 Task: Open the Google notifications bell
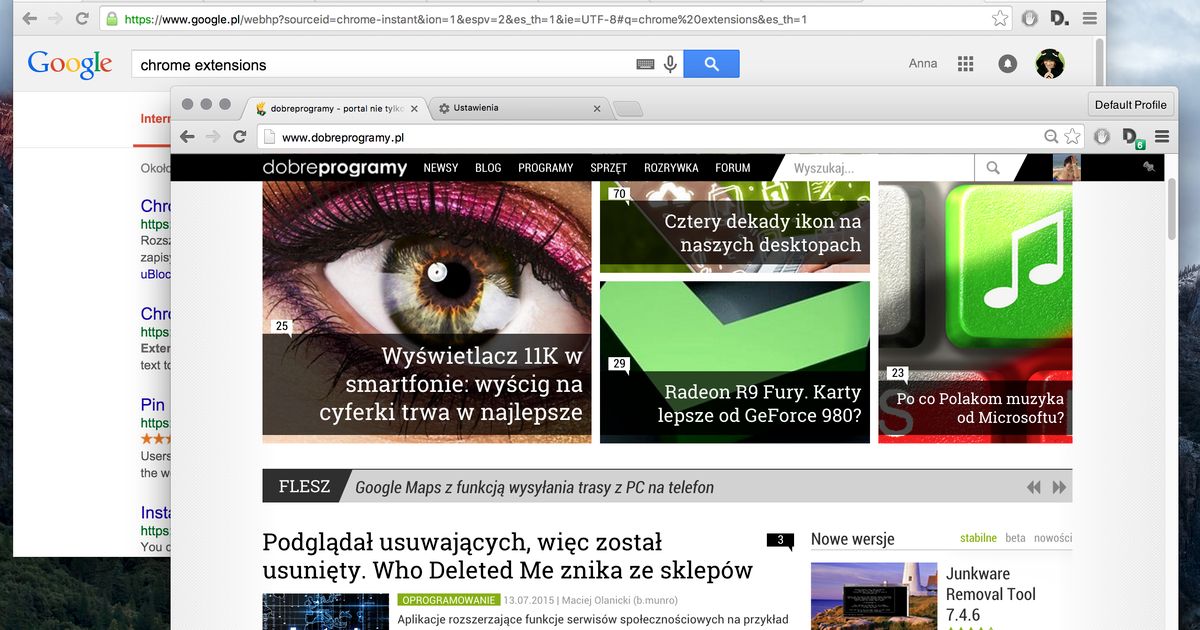point(1007,64)
